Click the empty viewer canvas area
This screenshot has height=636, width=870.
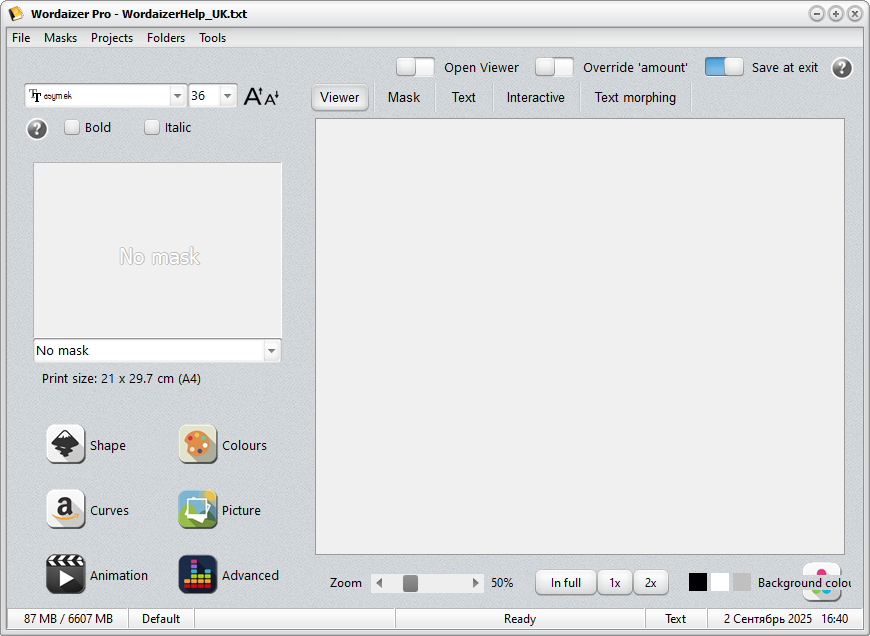(580, 336)
